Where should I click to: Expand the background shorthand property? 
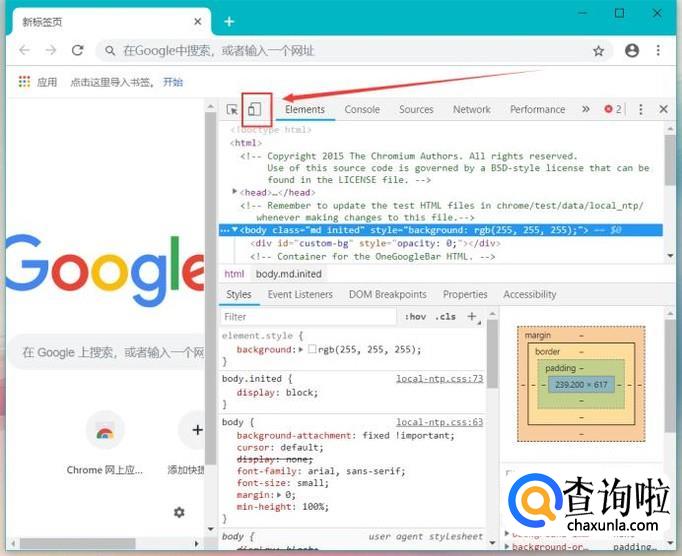[x=300, y=349]
